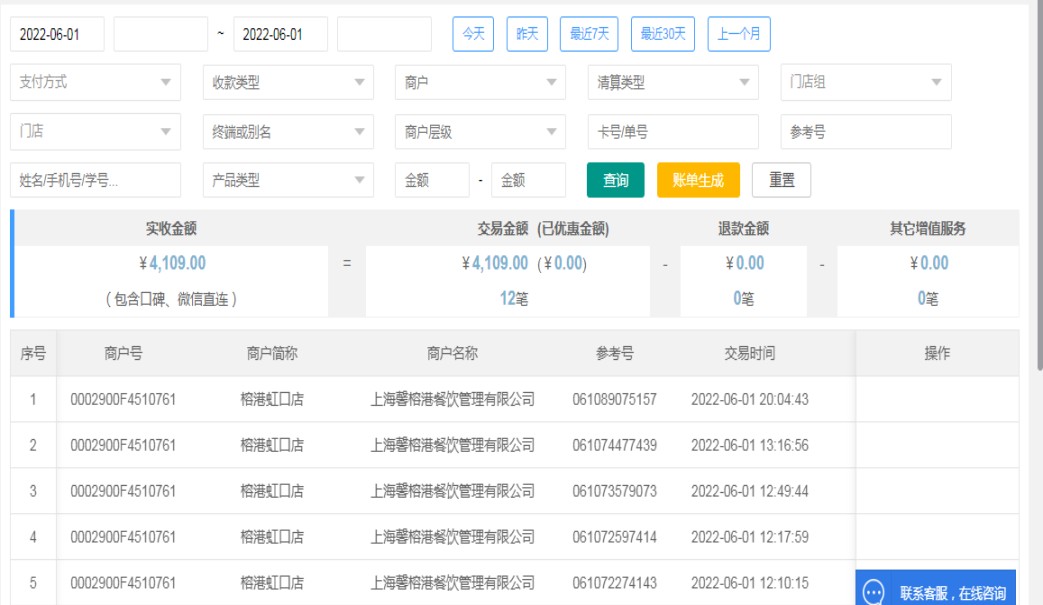1043x605 pixels.
Task: Click the chat bubble icon for customer service
Action: coord(873,592)
